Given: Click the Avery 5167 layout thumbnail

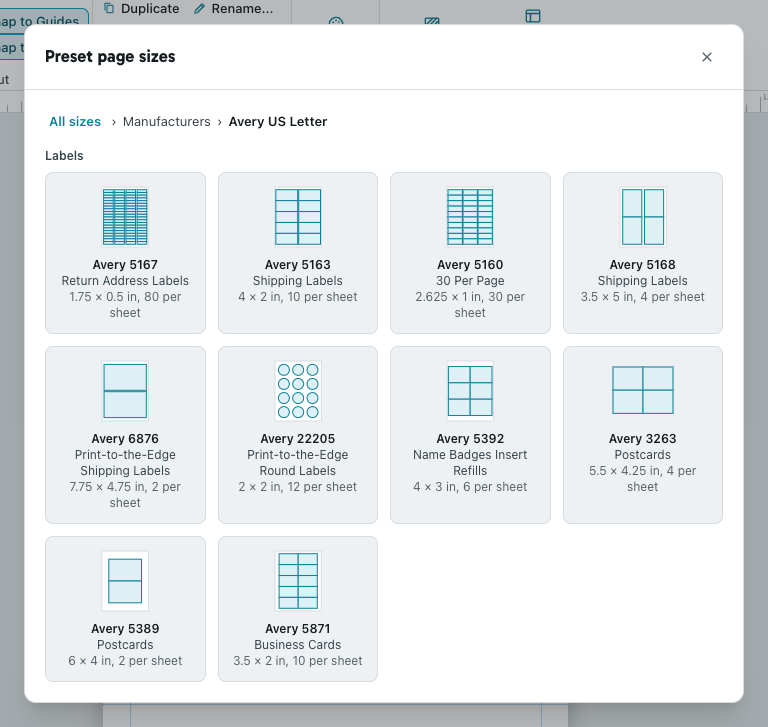Looking at the screenshot, I should [125, 217].
